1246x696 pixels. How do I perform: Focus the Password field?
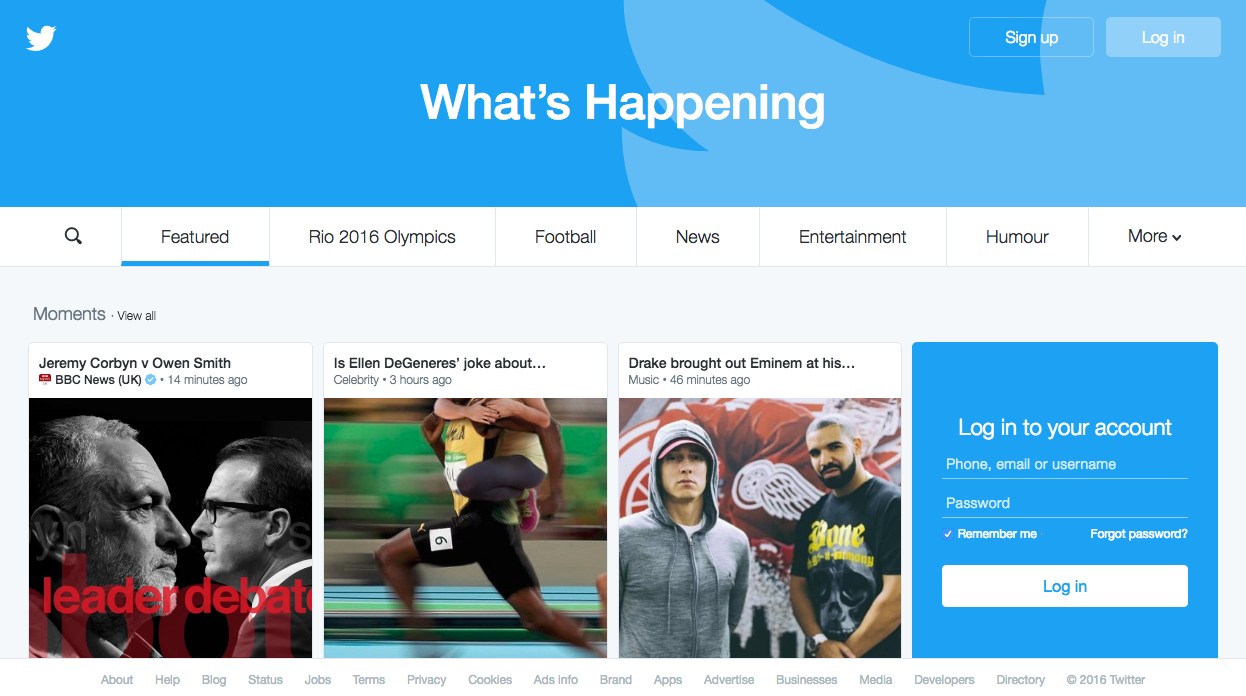(1065, 503)
